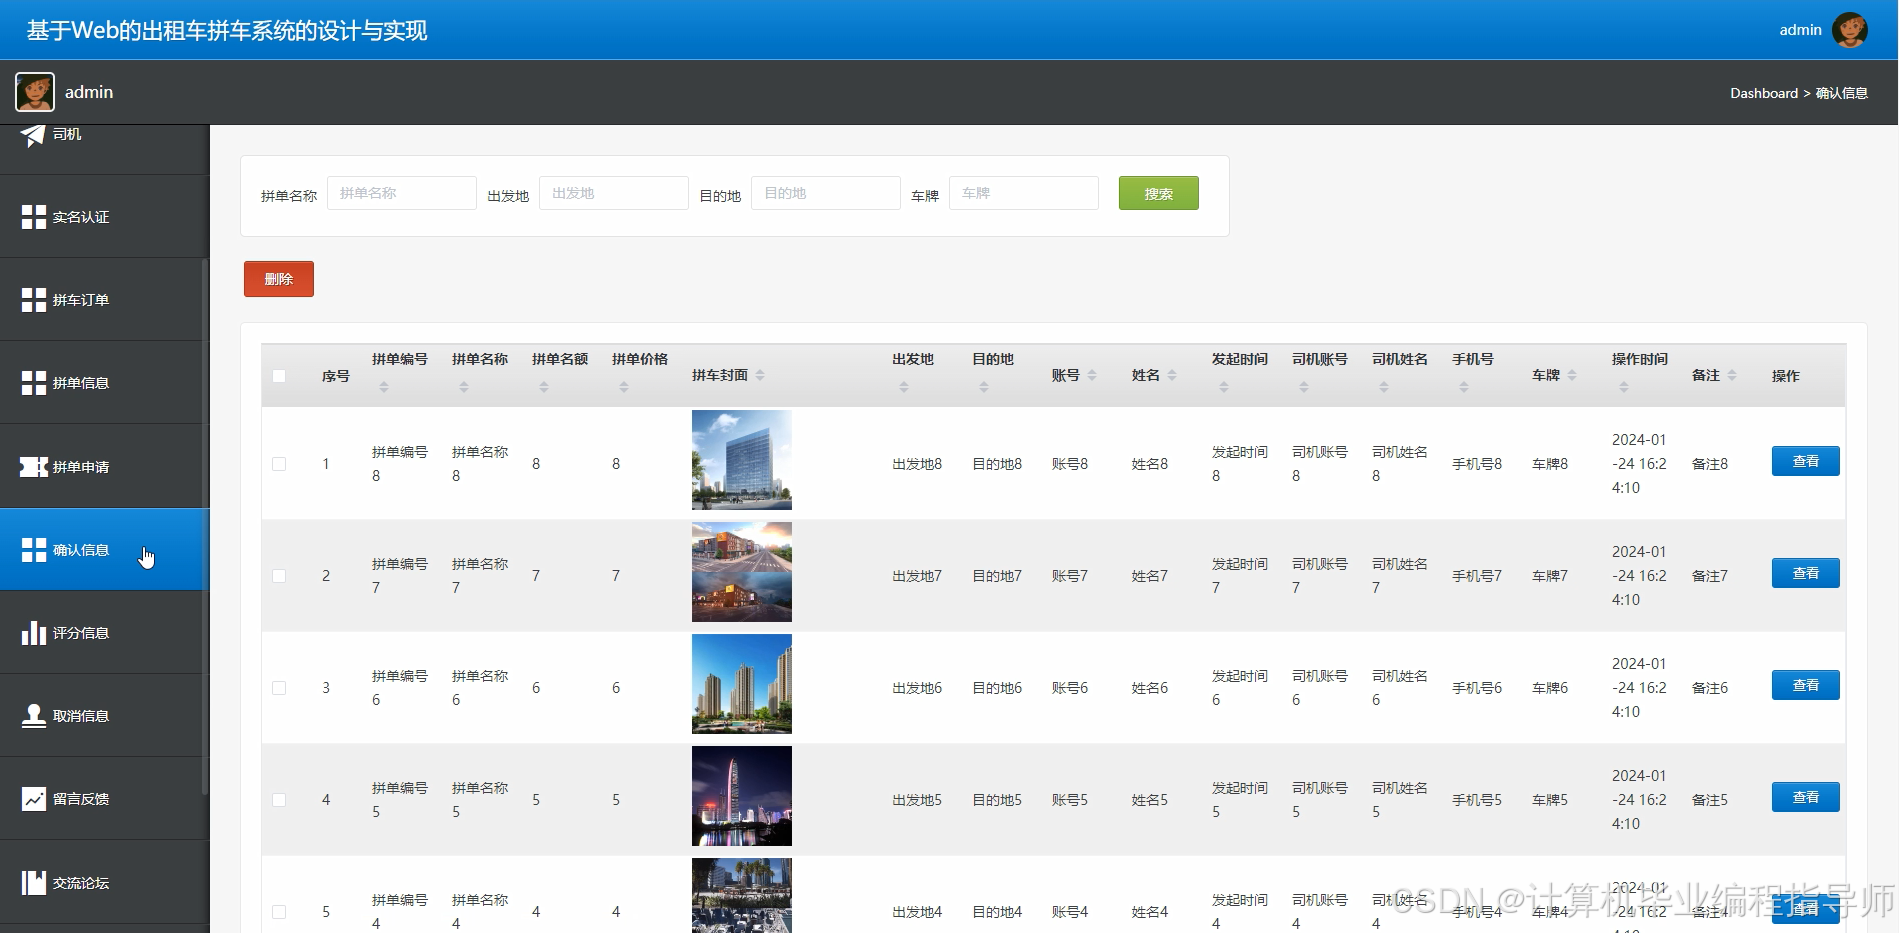Viewport: 1899px width, 933px height.
Task: Click the ticket icon next to 拼单申请
Action: (x=34, y=467)
